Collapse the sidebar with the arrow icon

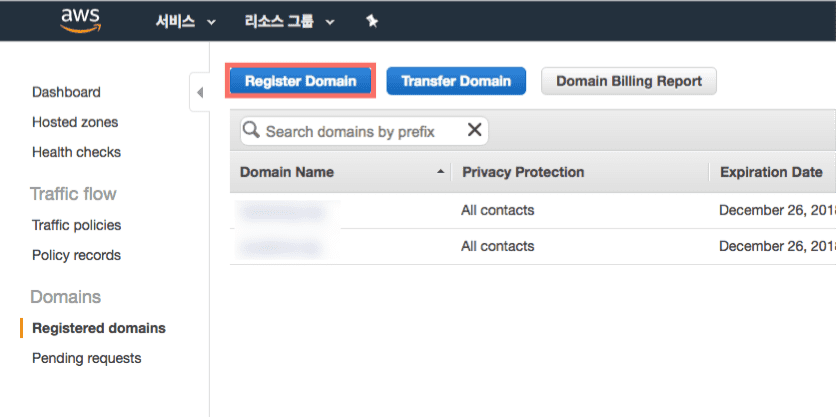click(x=200, y=93)
